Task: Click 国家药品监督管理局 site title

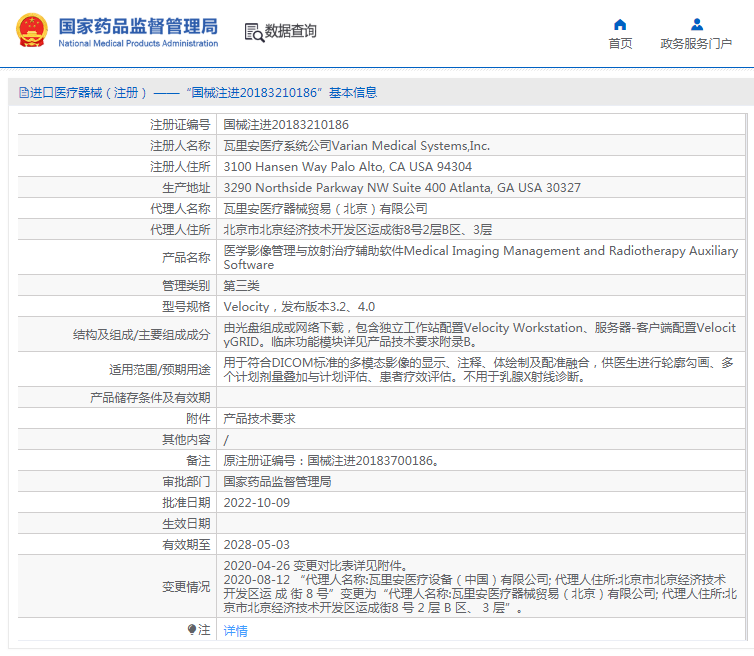Action: coord(138,26)
